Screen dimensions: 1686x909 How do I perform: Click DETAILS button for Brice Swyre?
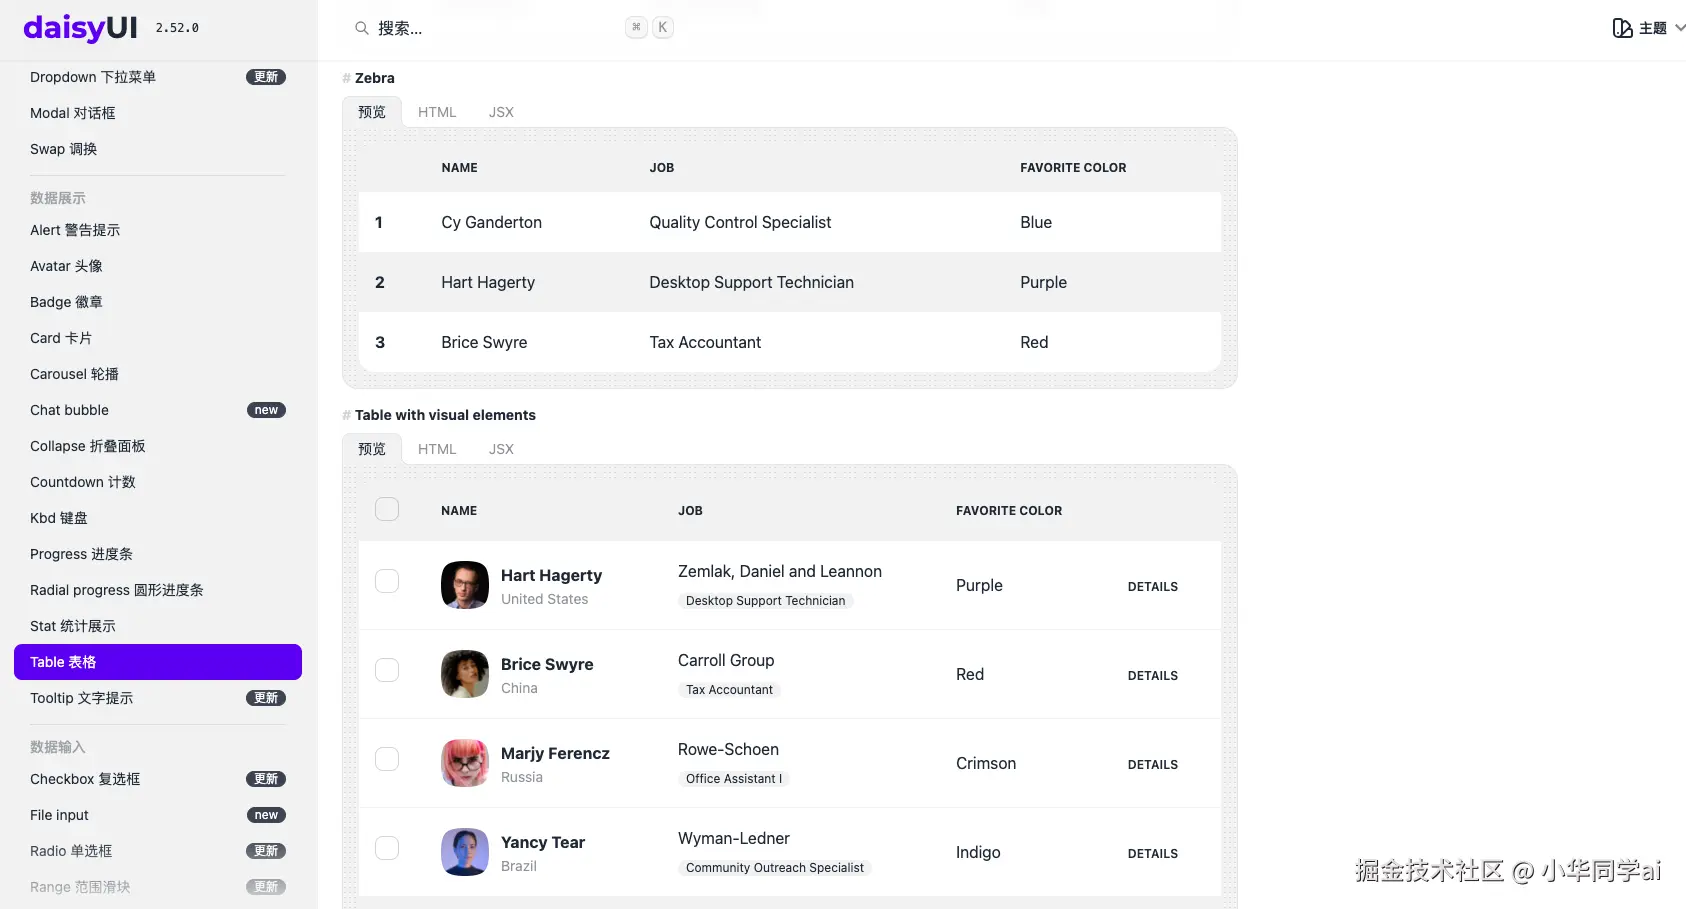tap(1152, 676)
